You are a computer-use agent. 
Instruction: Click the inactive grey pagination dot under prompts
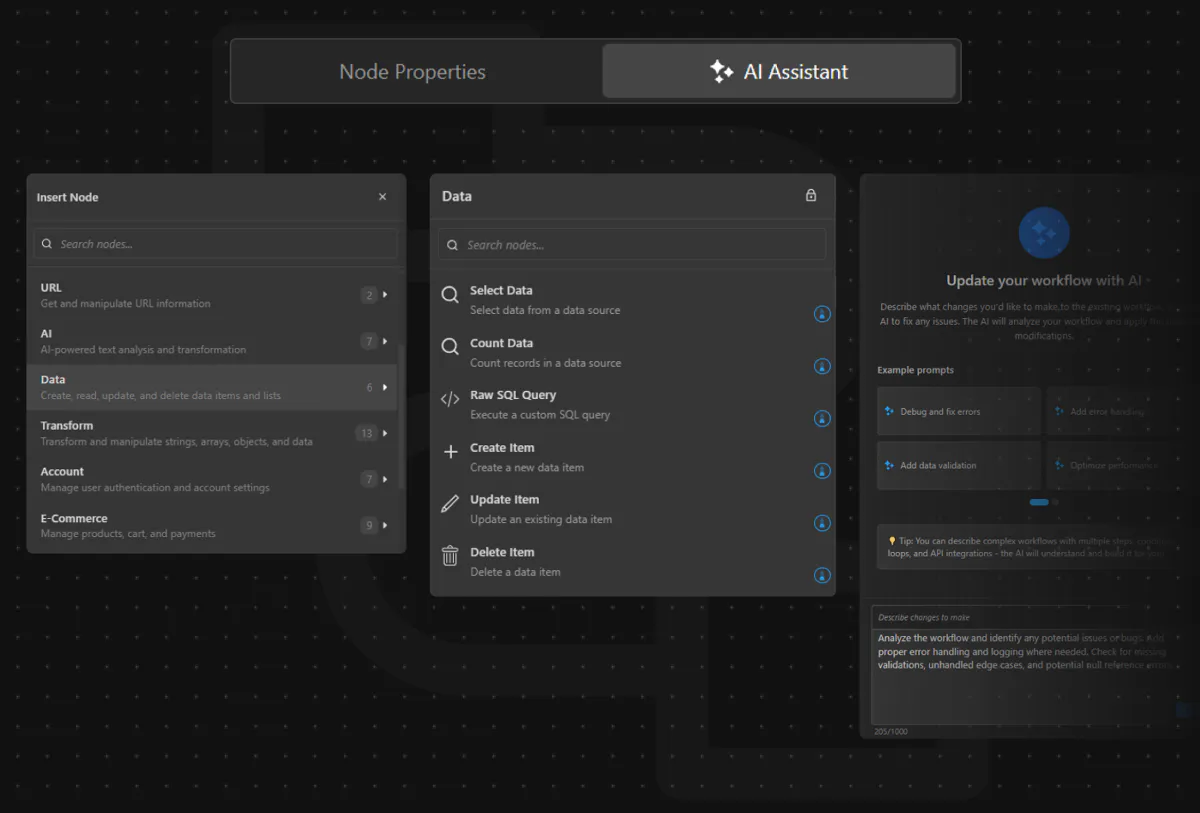click(1055, 502)
